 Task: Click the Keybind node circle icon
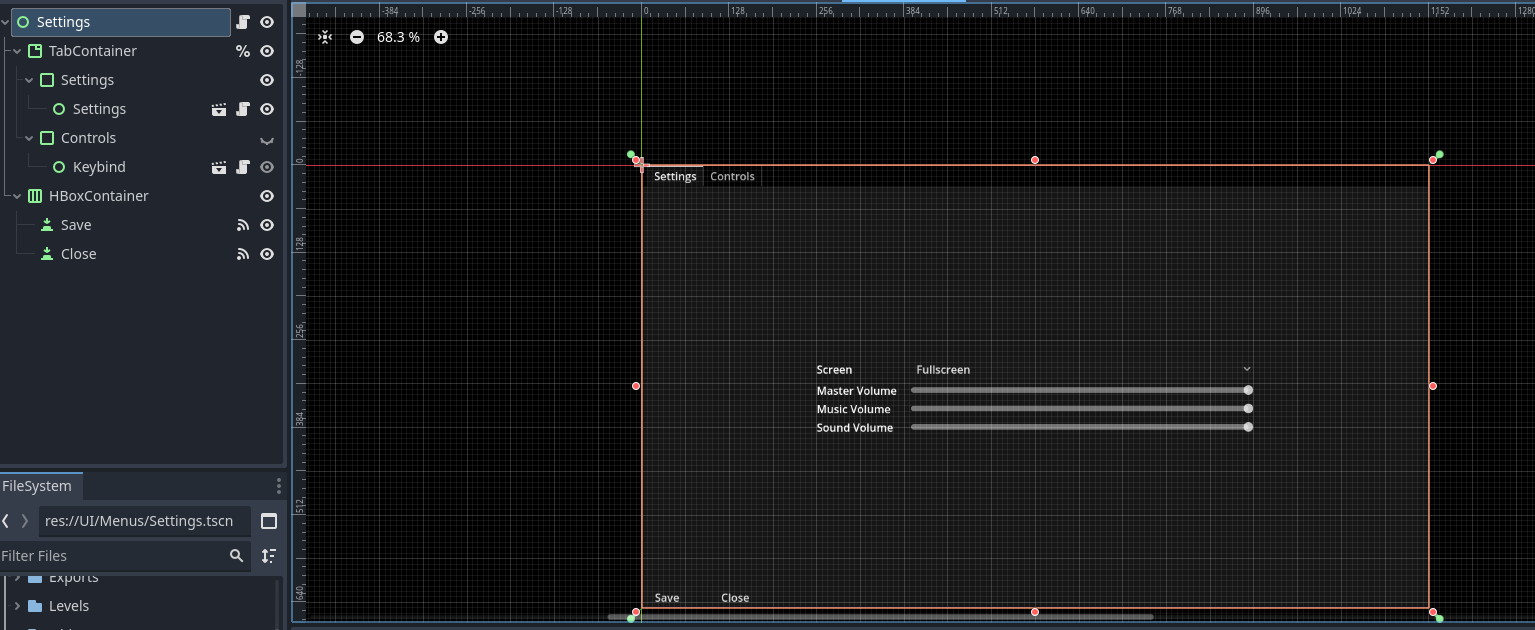click(x=59, y=167)
